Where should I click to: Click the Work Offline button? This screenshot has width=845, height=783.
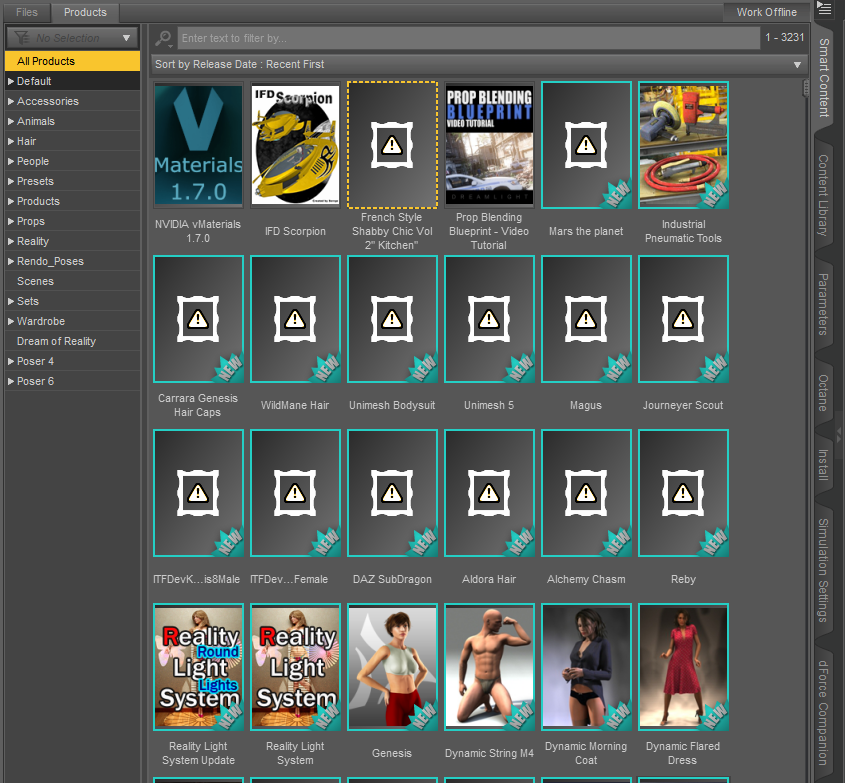[x=766, y=12]
